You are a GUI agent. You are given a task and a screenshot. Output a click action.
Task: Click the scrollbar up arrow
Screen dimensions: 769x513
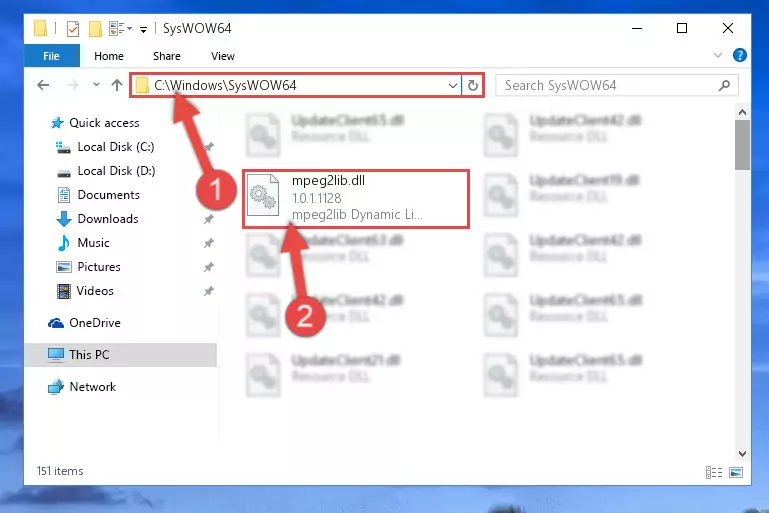tap(743, 112)
